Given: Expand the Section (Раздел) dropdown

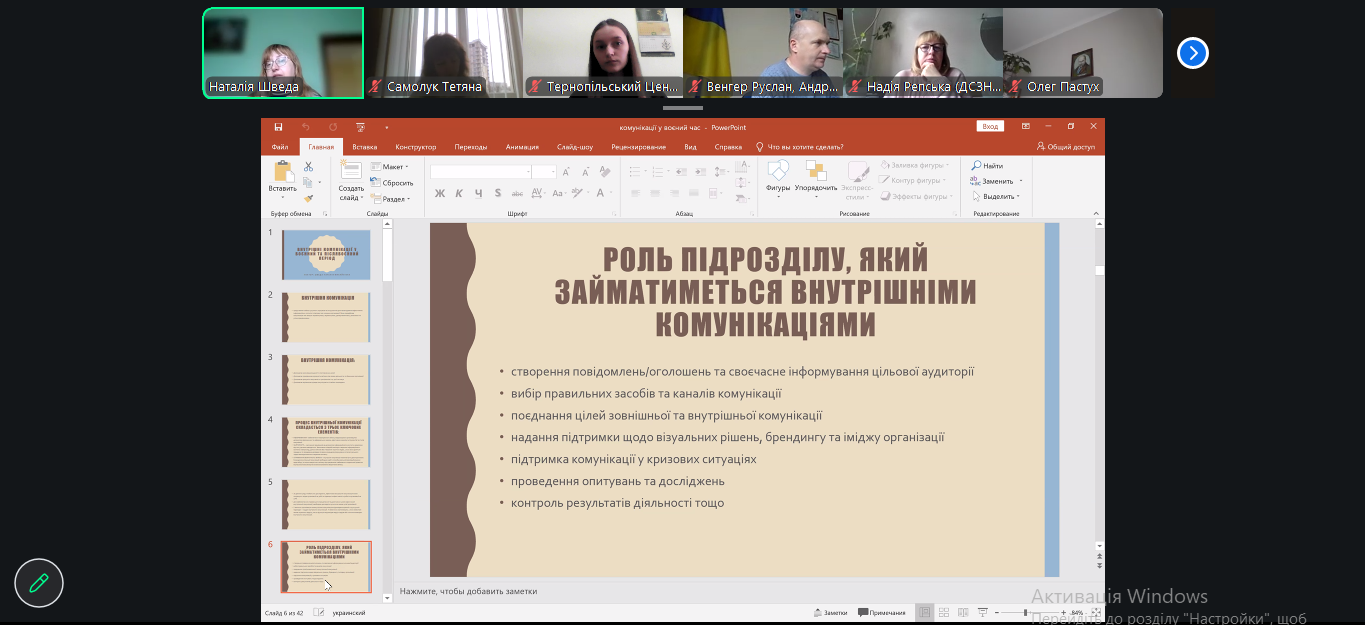Looking at the screenshot, I should coord(390,198).
